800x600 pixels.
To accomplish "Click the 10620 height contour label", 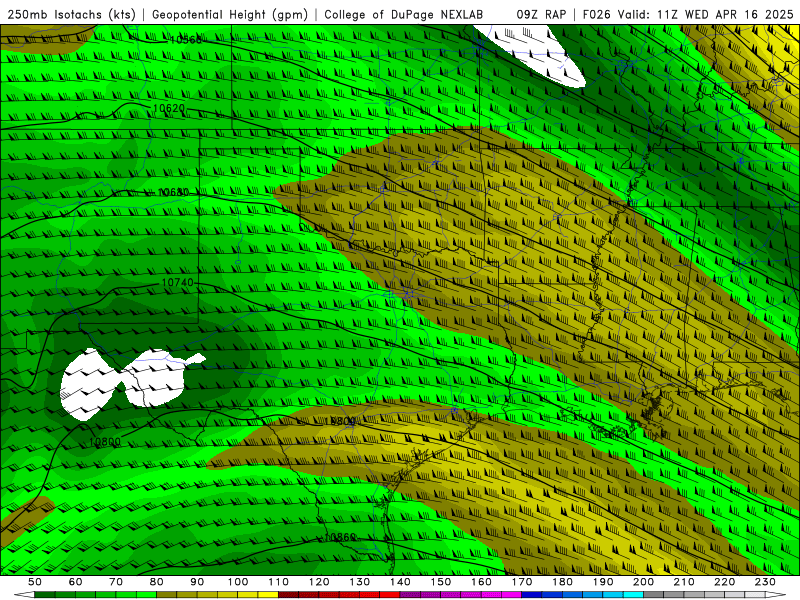I will [x=169, y=108].
